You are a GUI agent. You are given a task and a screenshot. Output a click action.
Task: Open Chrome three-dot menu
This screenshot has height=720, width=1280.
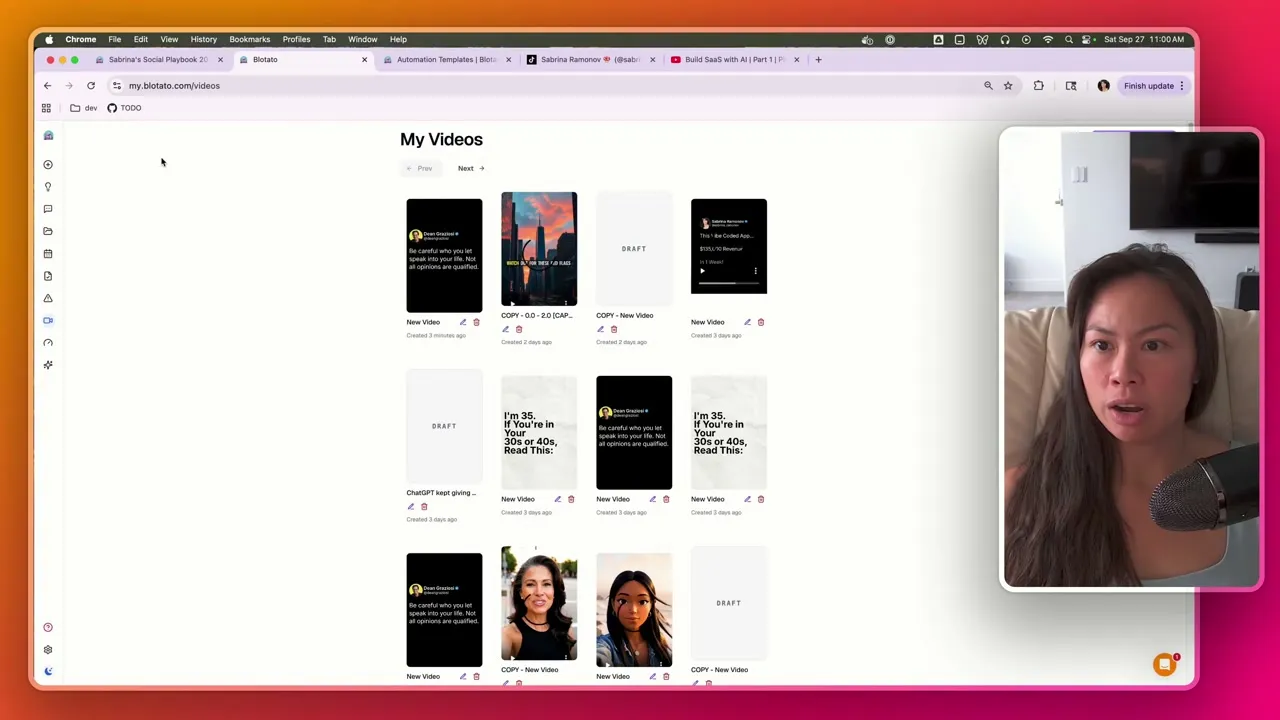click(1182, 86)
